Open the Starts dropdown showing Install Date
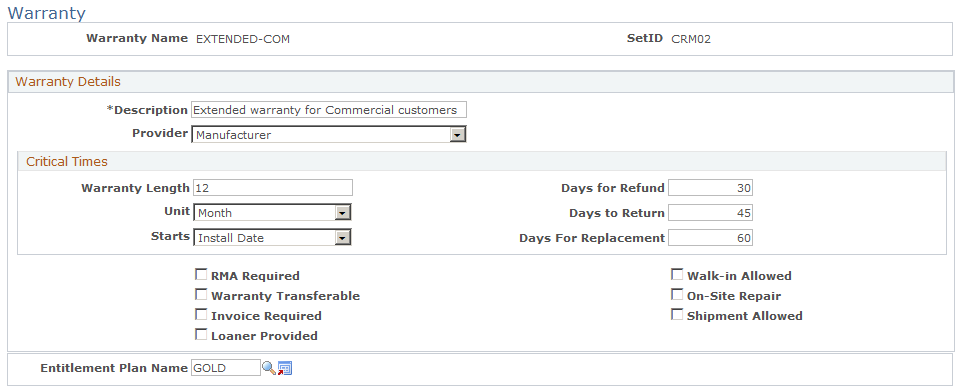This screenshot has height=392, width=958. (272, 238)
